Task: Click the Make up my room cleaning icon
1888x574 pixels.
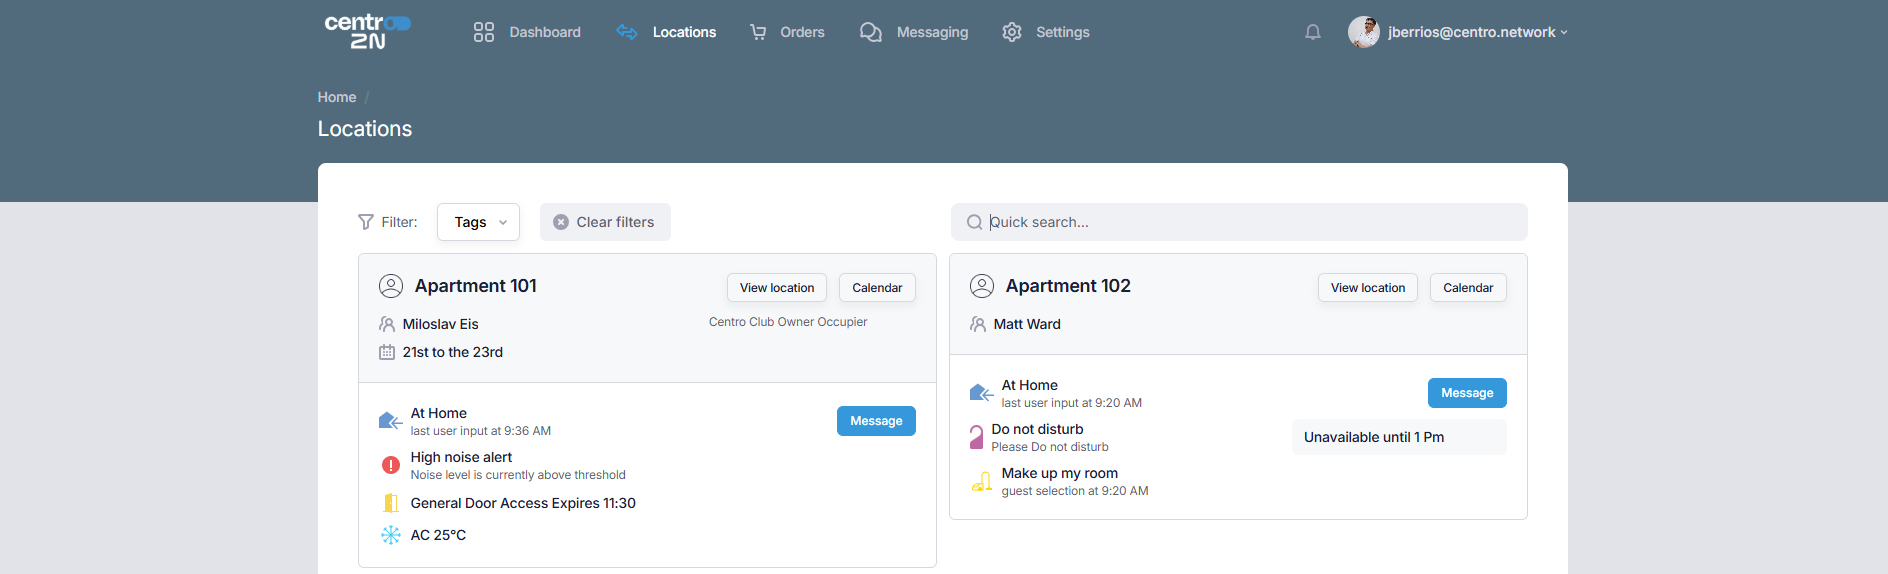Action: (x=982, y=481)
